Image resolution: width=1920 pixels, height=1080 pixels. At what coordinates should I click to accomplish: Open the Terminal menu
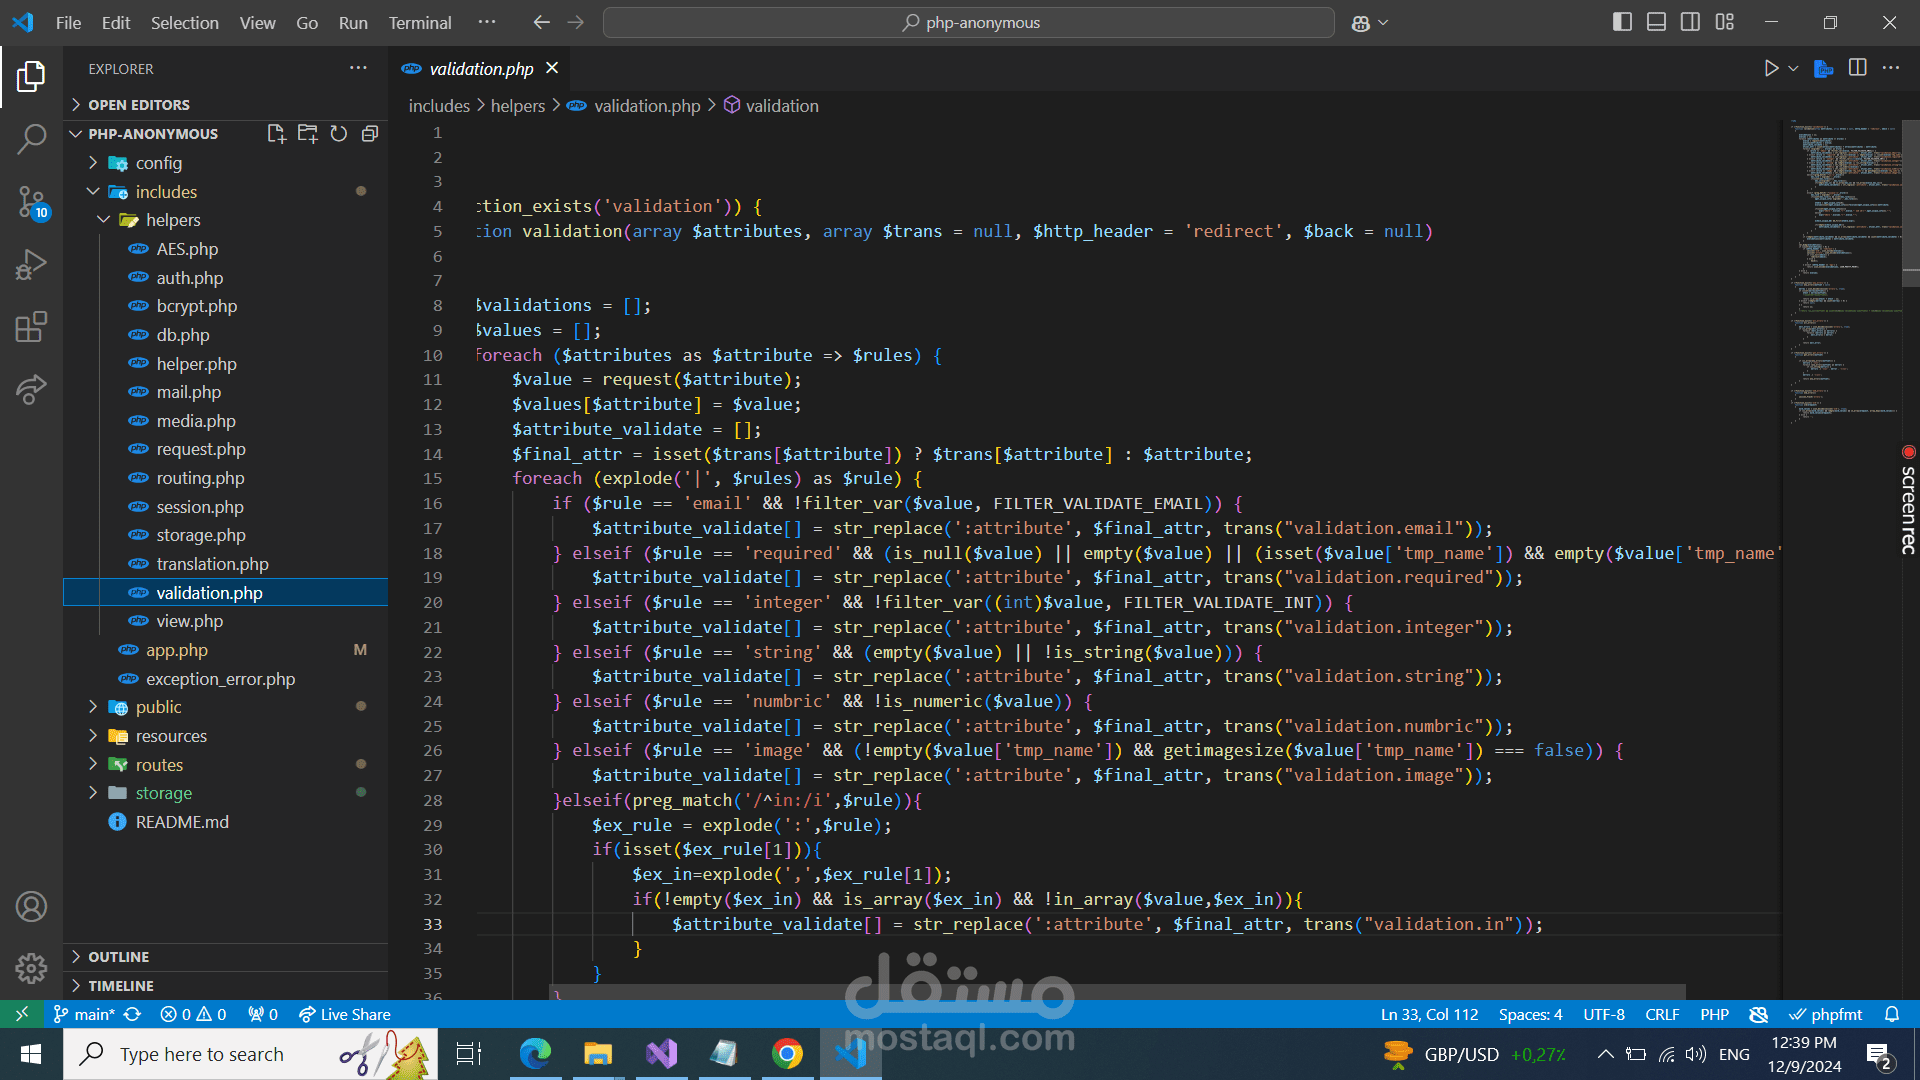[x=419, y=22]
